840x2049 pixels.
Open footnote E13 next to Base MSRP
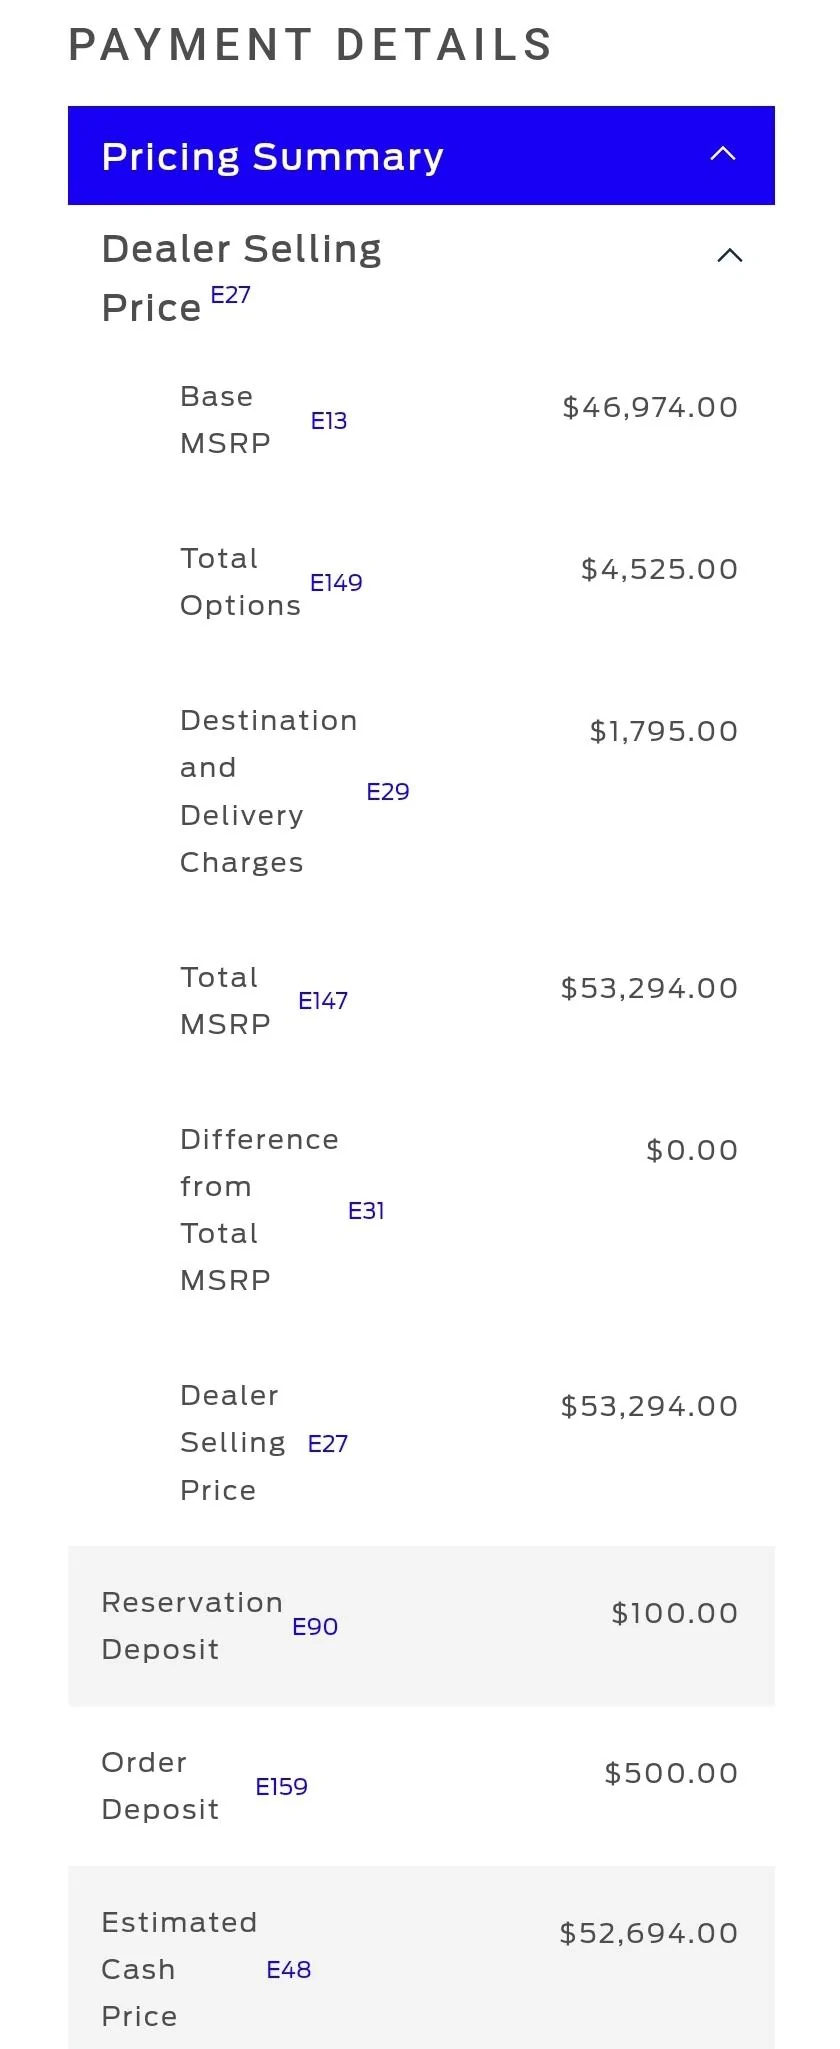pos(329,421)
